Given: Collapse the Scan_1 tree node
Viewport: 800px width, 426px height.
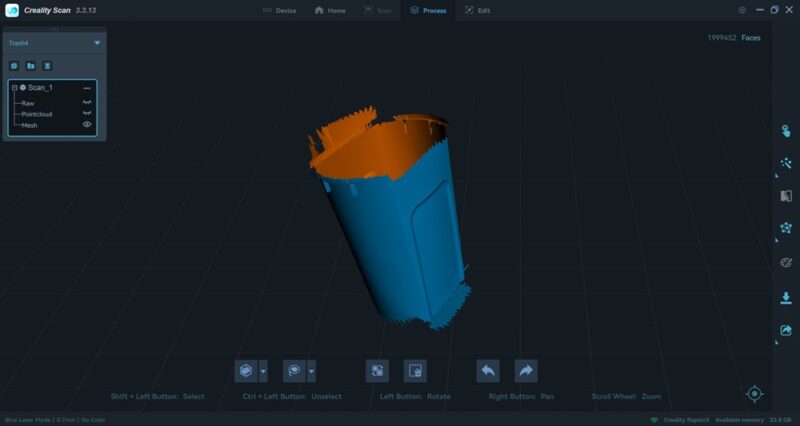Looking at the screenshot, I should tap(14, 88).
